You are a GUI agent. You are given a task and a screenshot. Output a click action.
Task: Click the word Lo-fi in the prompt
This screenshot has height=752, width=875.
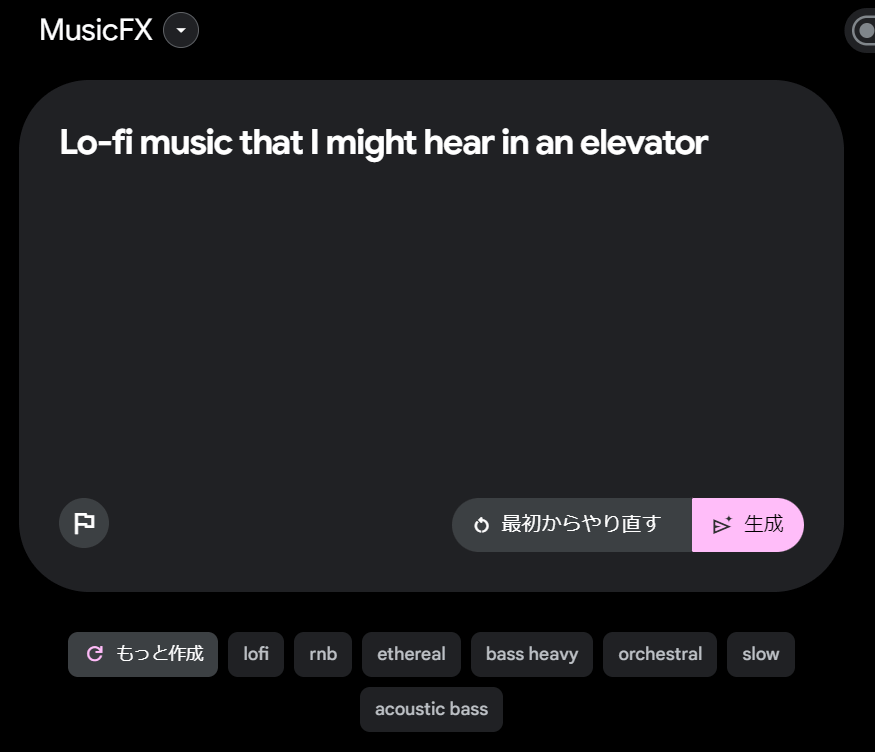click(x=96, y=143)
